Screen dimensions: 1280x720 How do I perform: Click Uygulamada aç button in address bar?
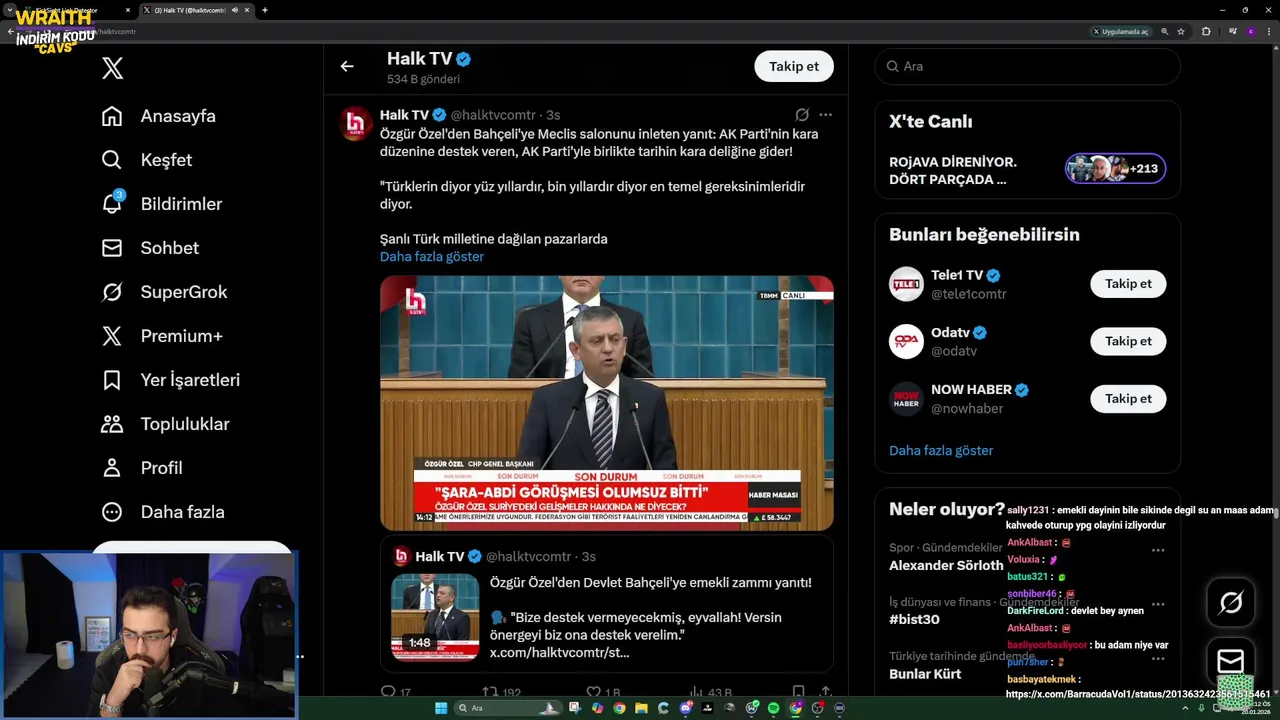[1120, 31]
